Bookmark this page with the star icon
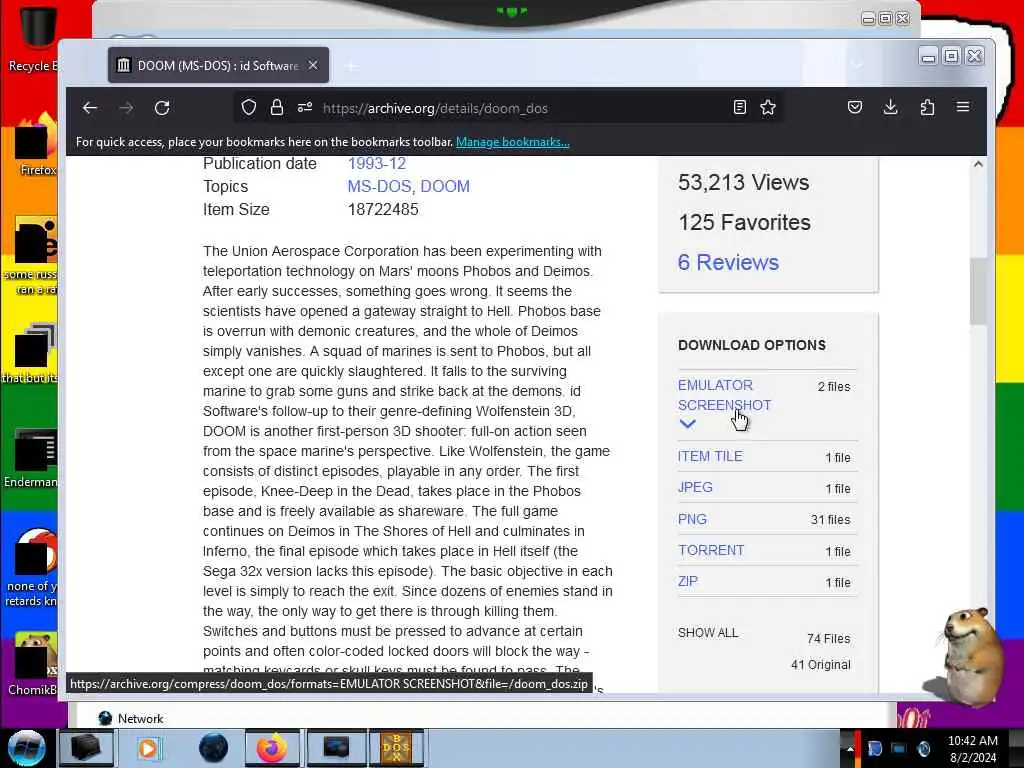Image resolution: width=1024 pixels, height=768 pixels. (x=768, y=108)
